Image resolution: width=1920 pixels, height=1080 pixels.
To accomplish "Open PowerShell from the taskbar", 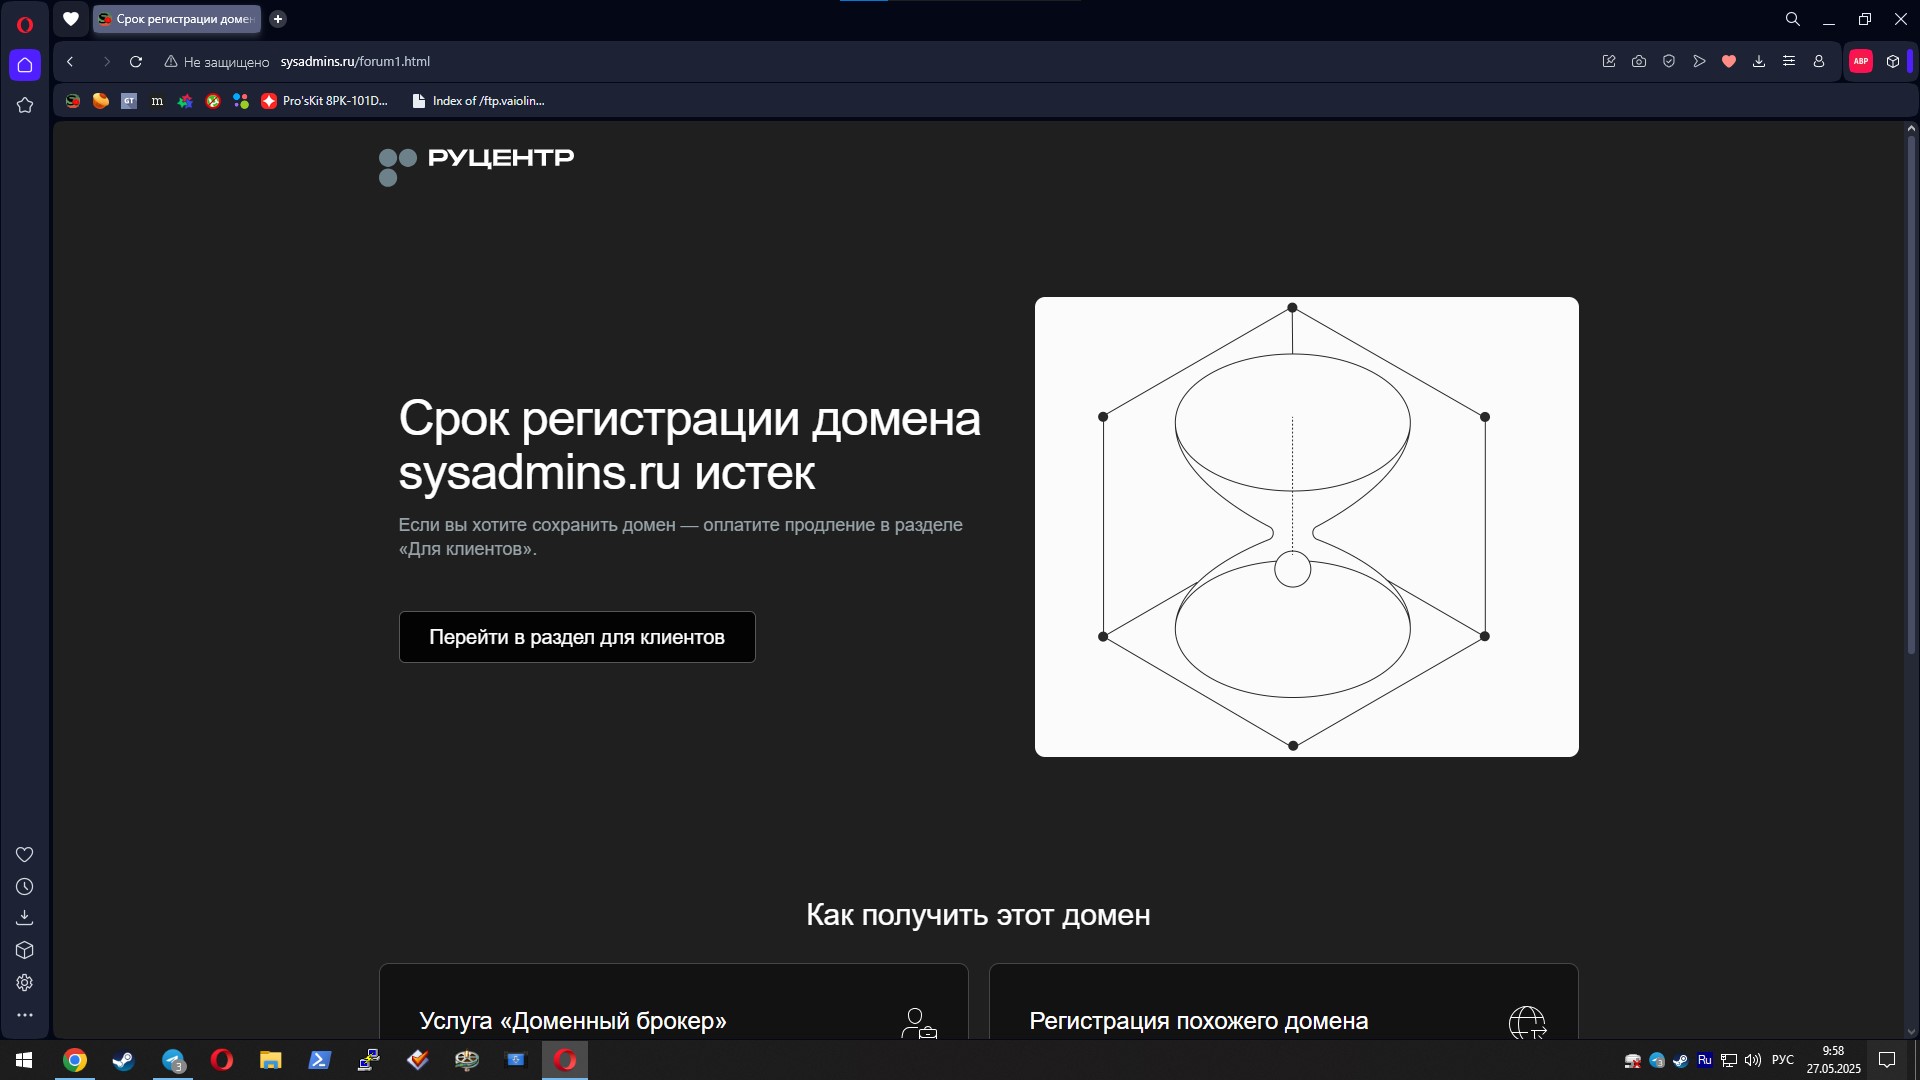I will tap(320, 1060).
